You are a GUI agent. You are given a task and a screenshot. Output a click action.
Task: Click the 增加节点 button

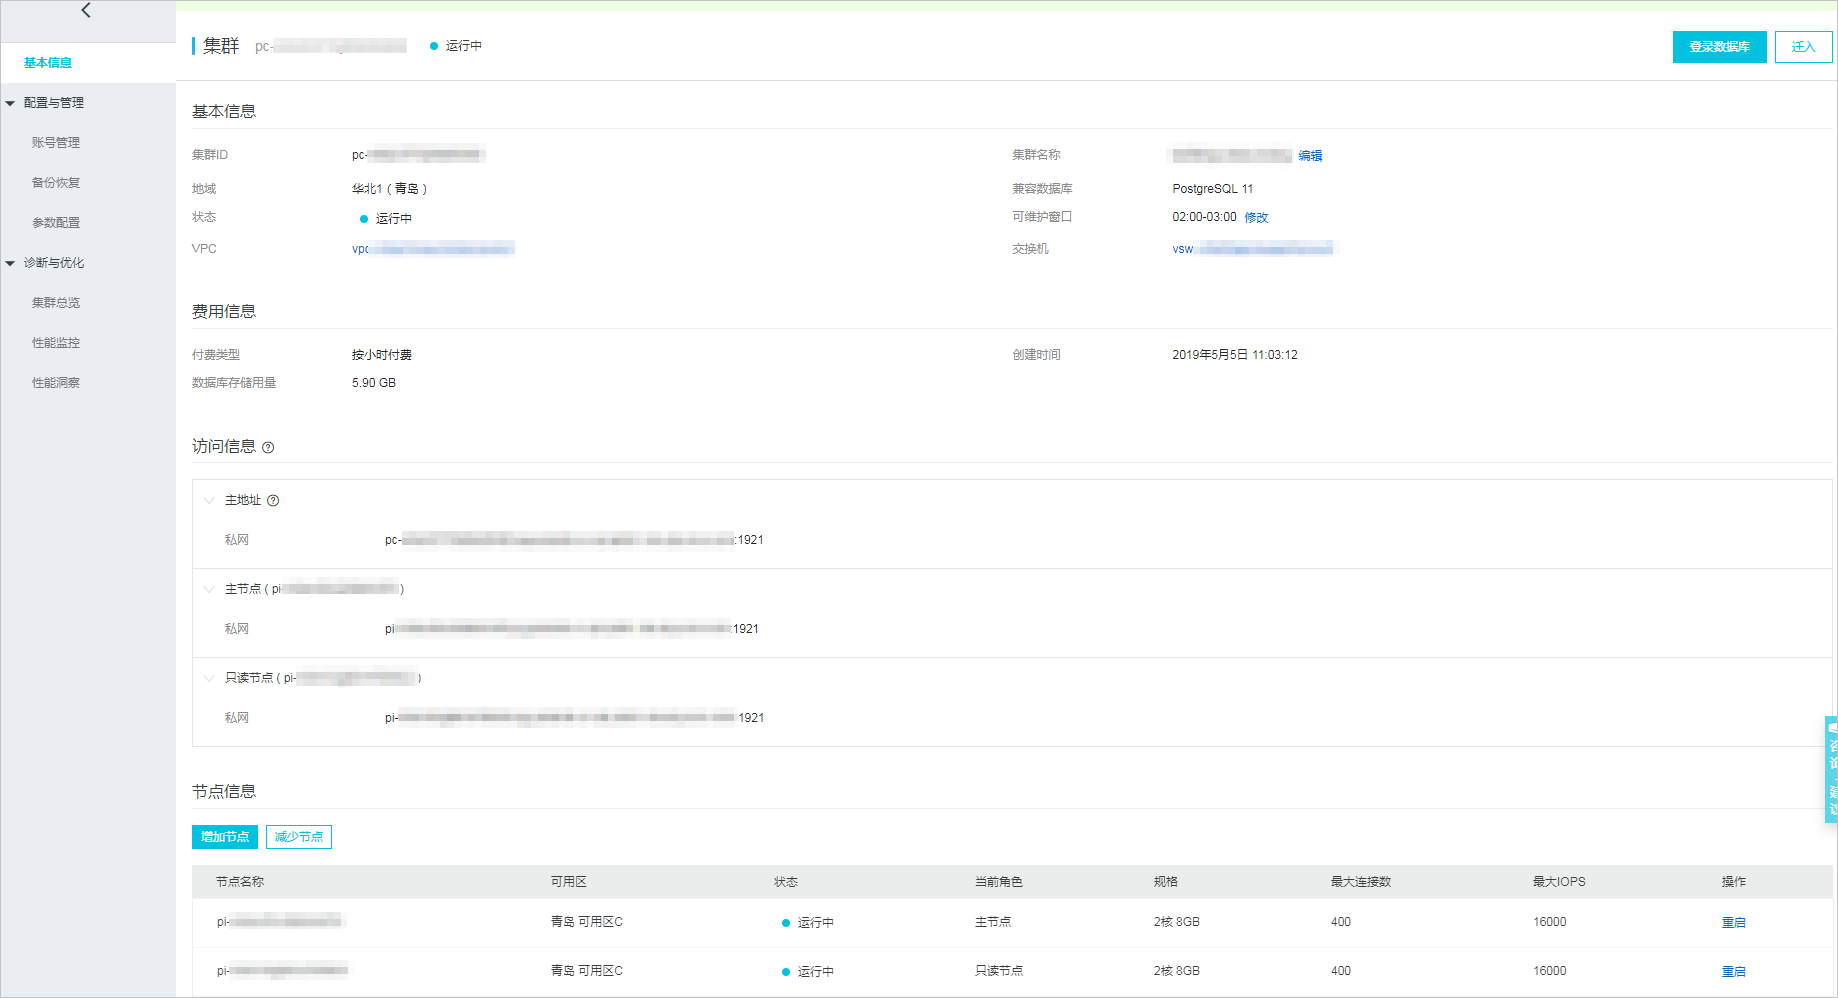click(x=225, y=837)
